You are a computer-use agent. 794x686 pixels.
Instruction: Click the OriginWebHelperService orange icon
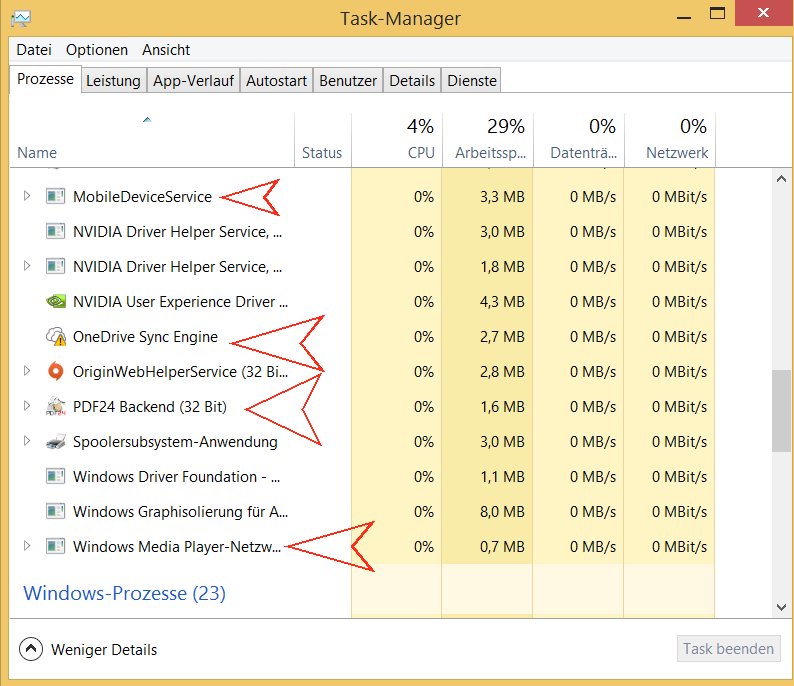coord(55,372)
